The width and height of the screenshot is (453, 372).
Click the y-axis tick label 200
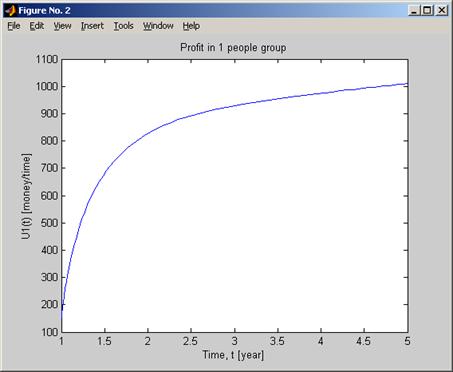(49, 305)
